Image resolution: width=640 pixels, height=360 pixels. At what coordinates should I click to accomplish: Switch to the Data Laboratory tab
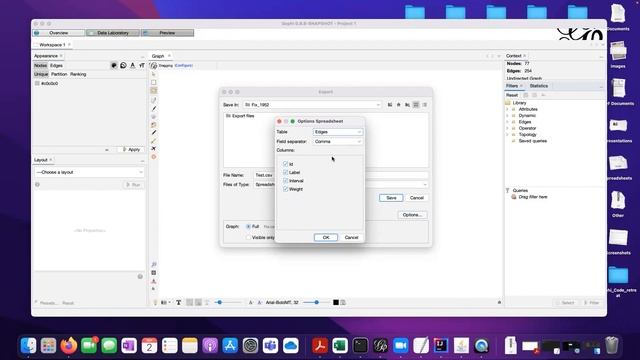[113, 33]
